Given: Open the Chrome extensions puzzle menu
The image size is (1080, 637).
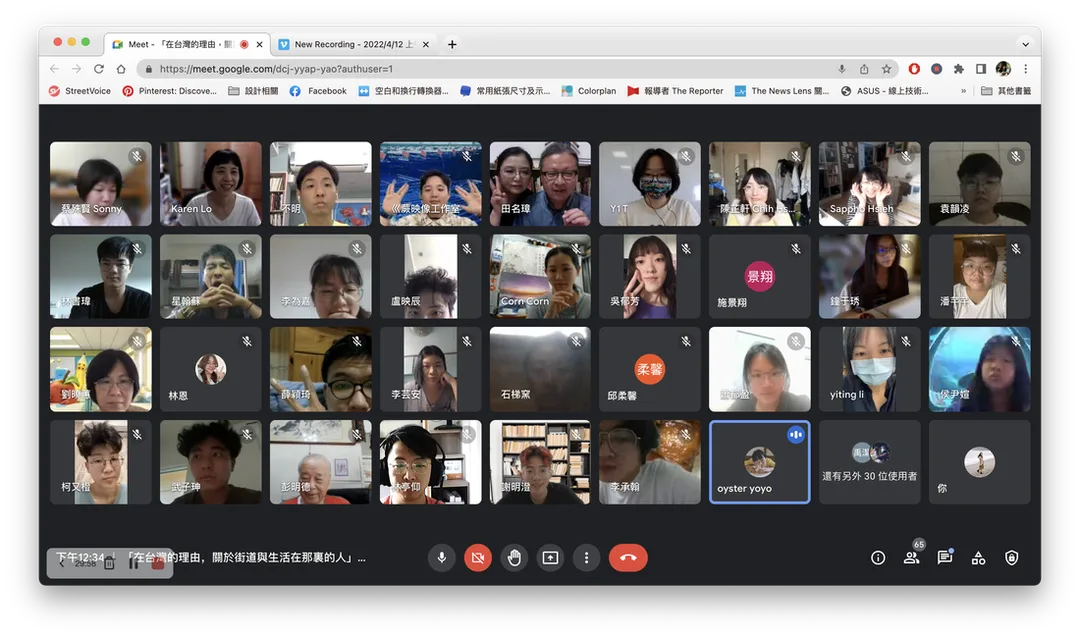Looking at the screenshot, I should [959, 69].
